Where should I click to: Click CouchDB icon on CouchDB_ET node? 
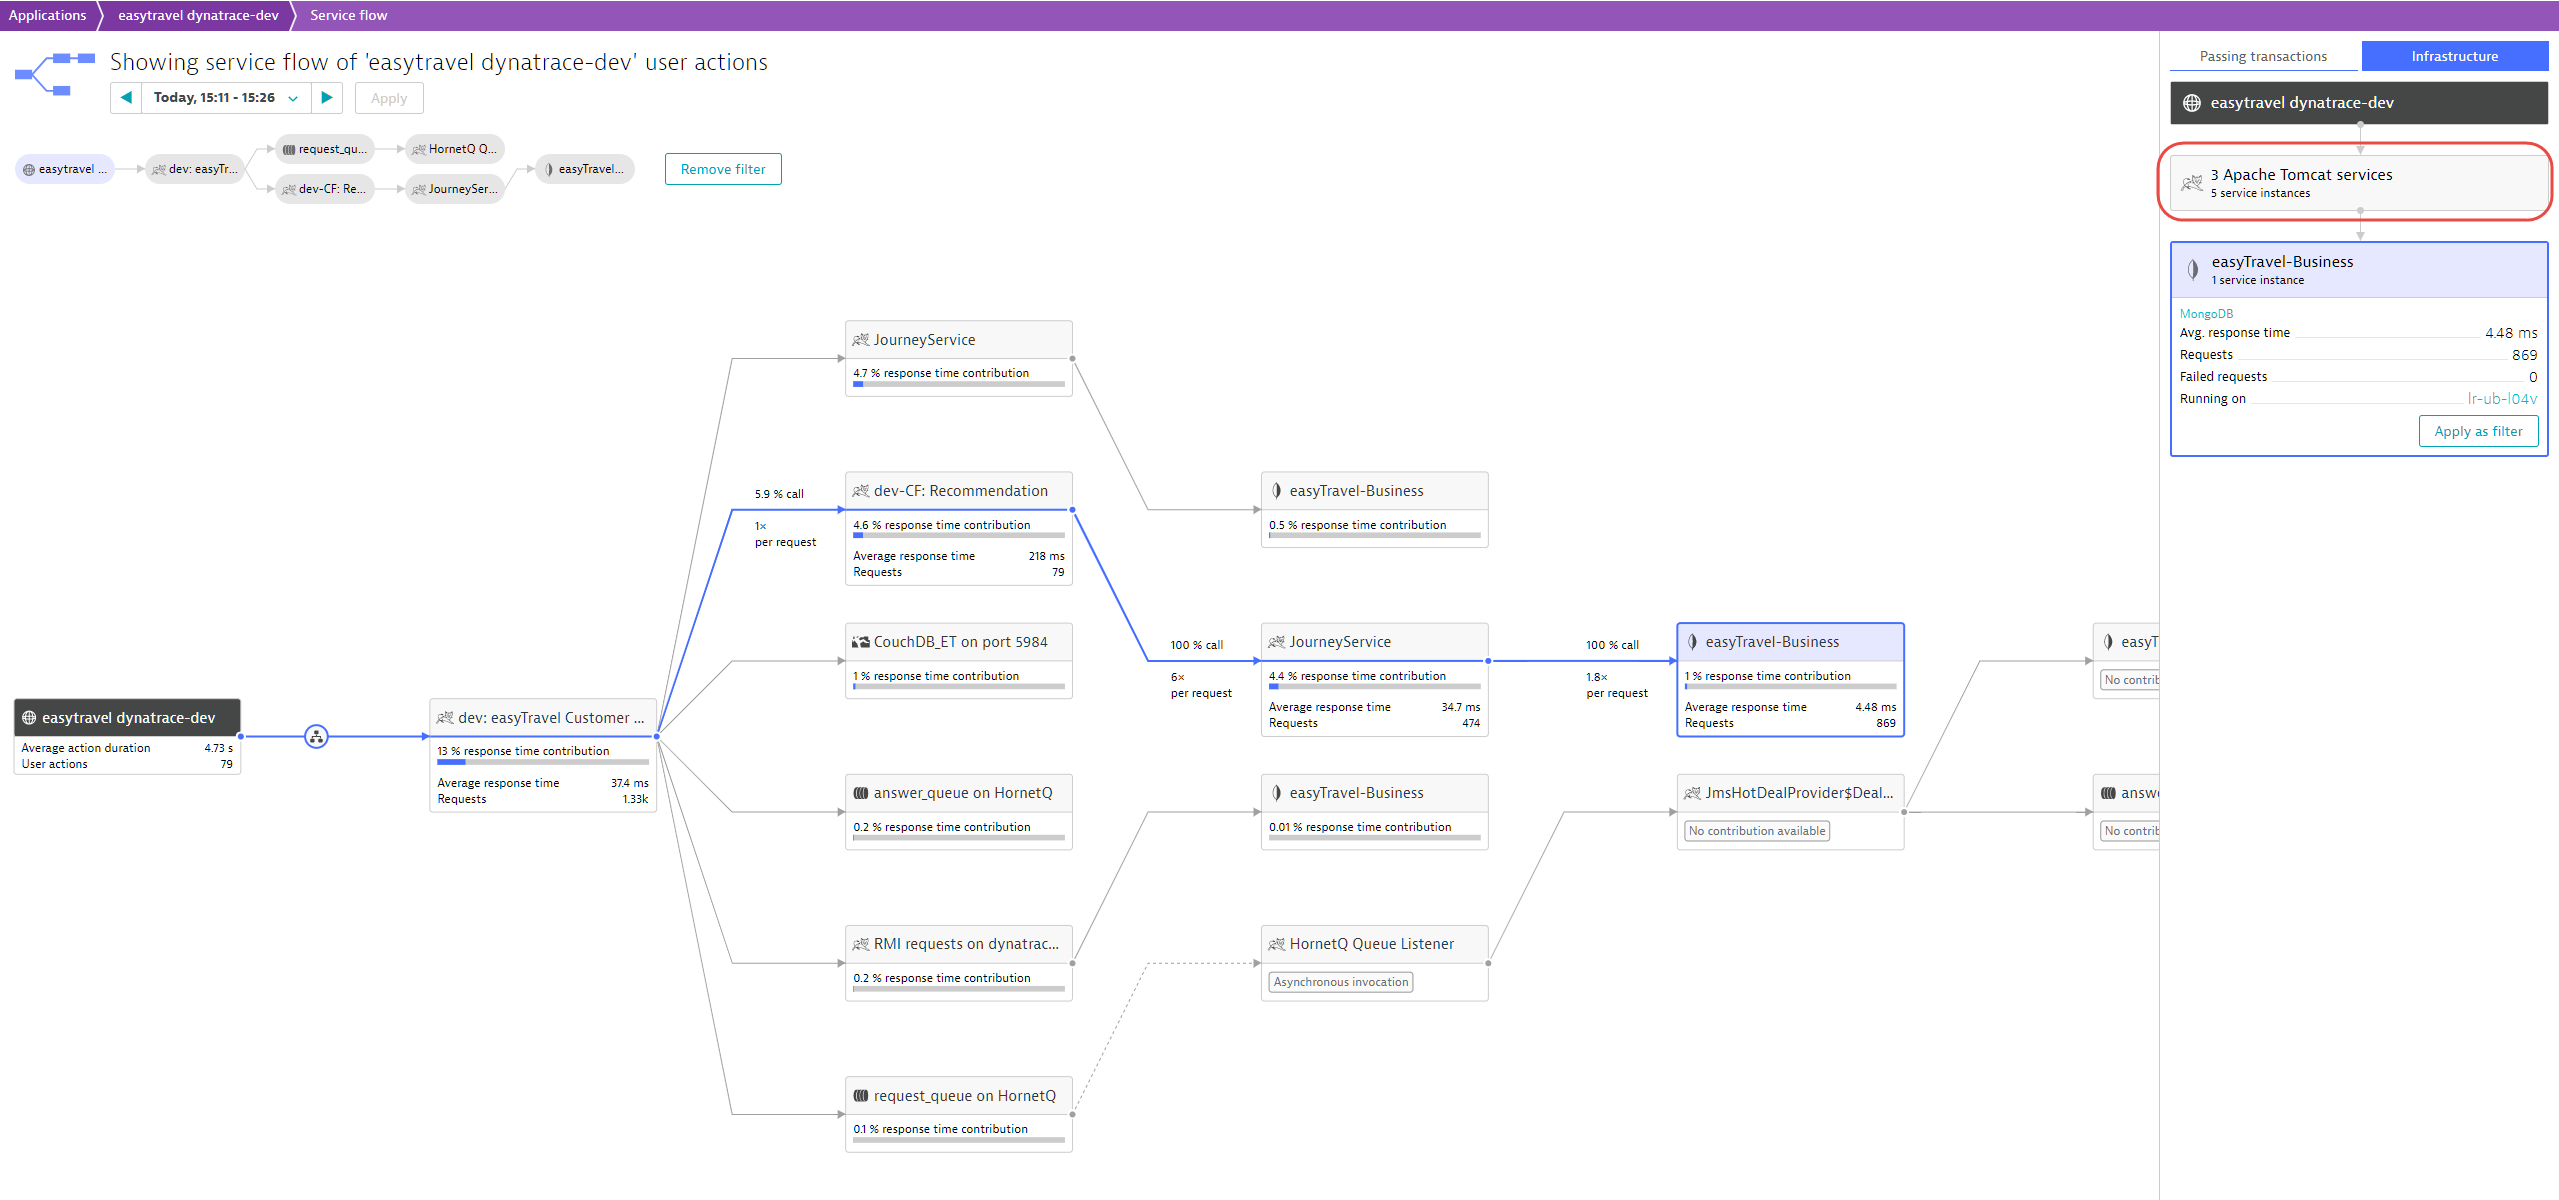click(861, 642)
